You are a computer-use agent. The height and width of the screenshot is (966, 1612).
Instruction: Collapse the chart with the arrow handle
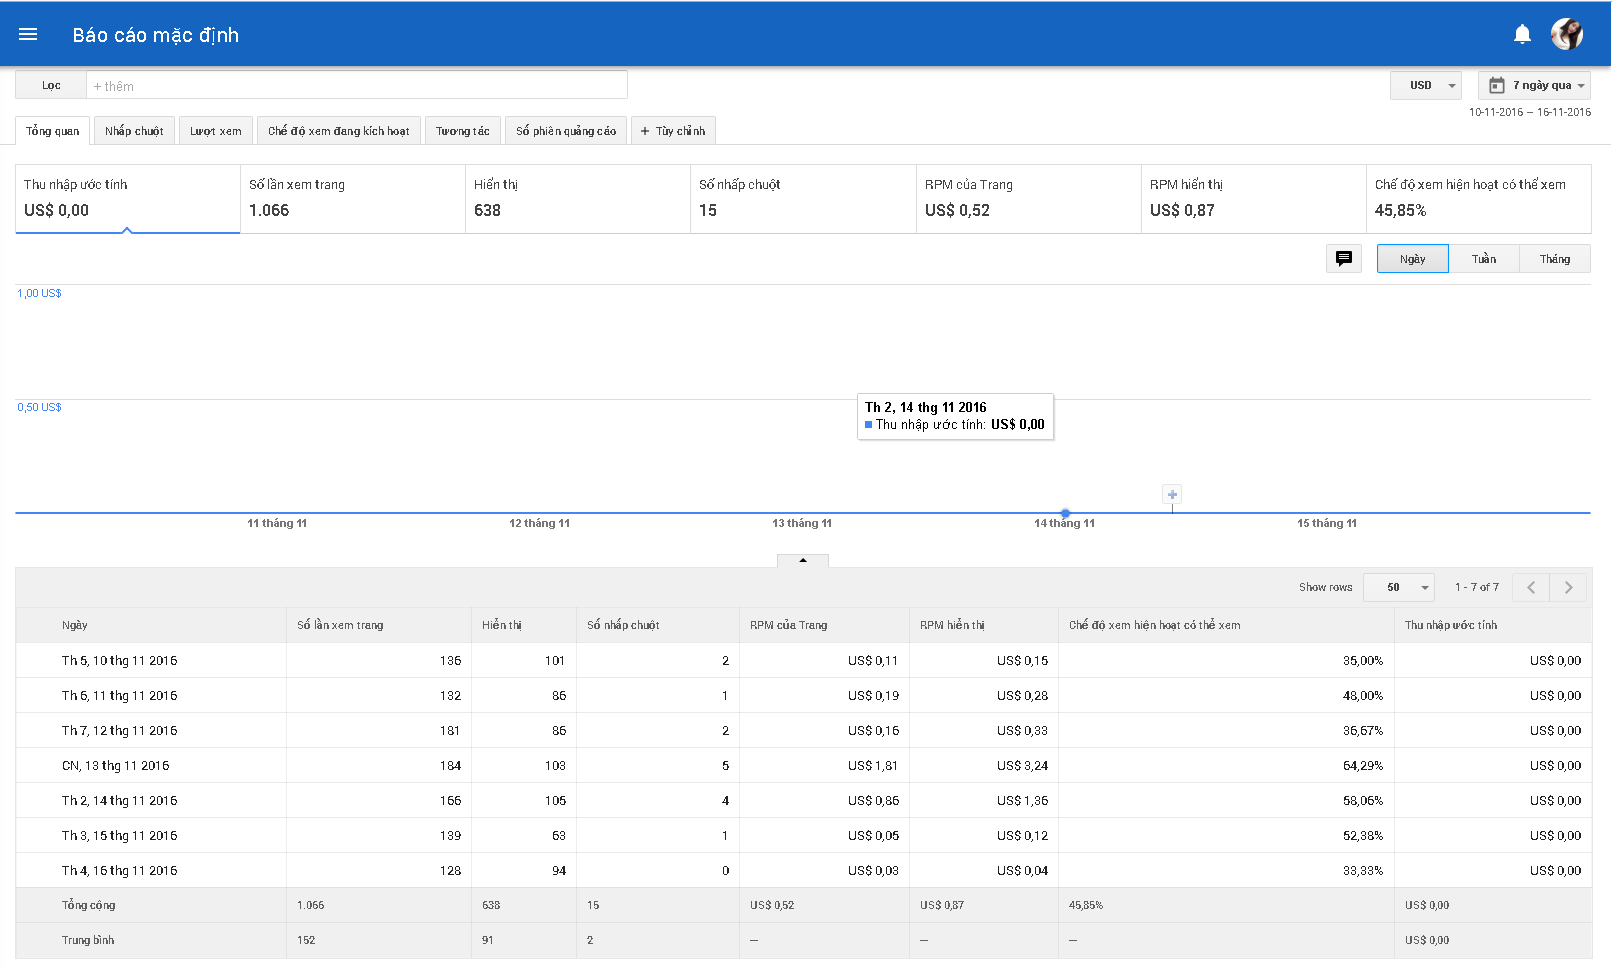(802, 561)
